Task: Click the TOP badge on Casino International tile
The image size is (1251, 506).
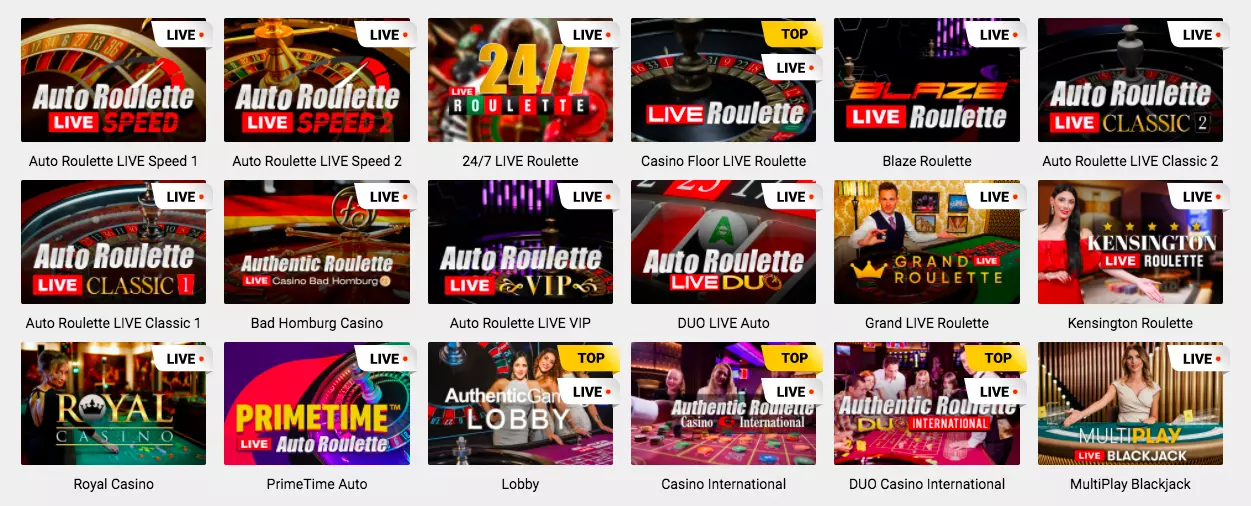Action: [x=793, y=358]
